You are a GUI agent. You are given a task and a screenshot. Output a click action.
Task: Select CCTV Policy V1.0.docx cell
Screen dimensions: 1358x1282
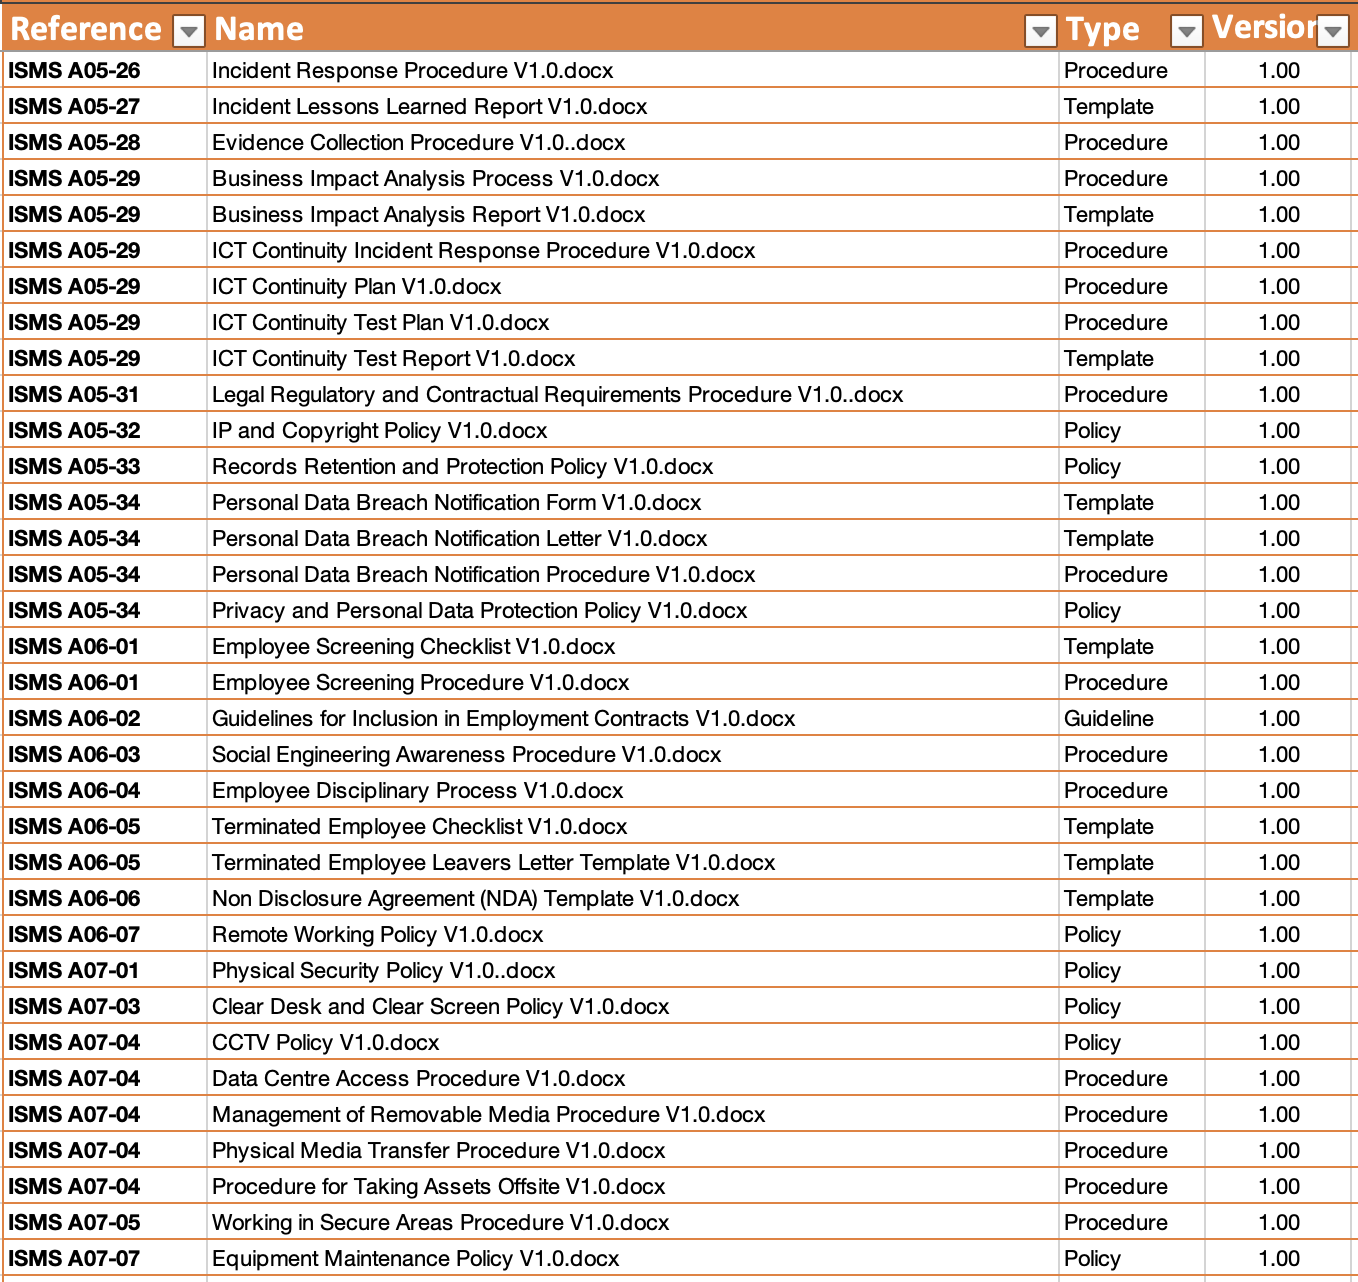tap(633, 1043)
